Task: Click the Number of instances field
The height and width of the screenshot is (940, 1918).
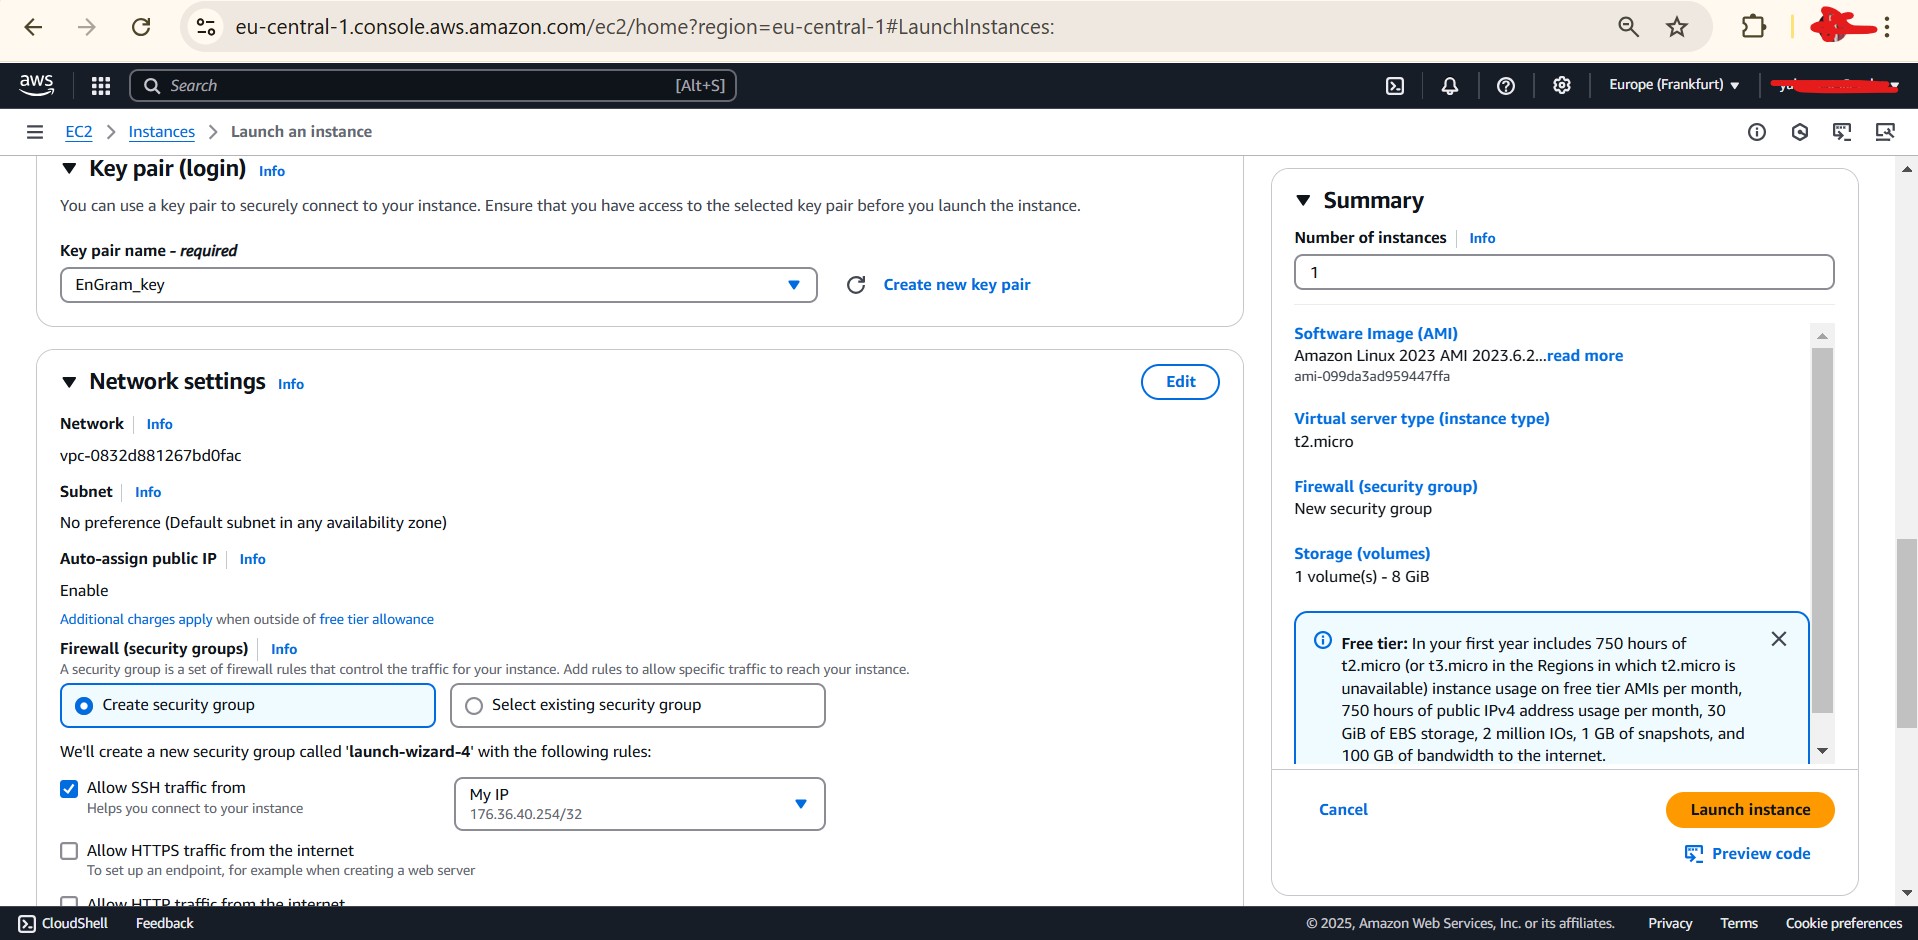Action: 1563,272
